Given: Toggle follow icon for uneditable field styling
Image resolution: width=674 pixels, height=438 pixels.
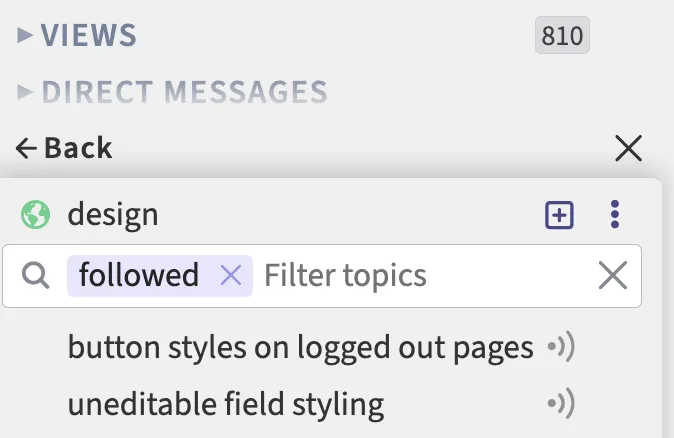Looking at the screenshot, I should pos(561,405).
